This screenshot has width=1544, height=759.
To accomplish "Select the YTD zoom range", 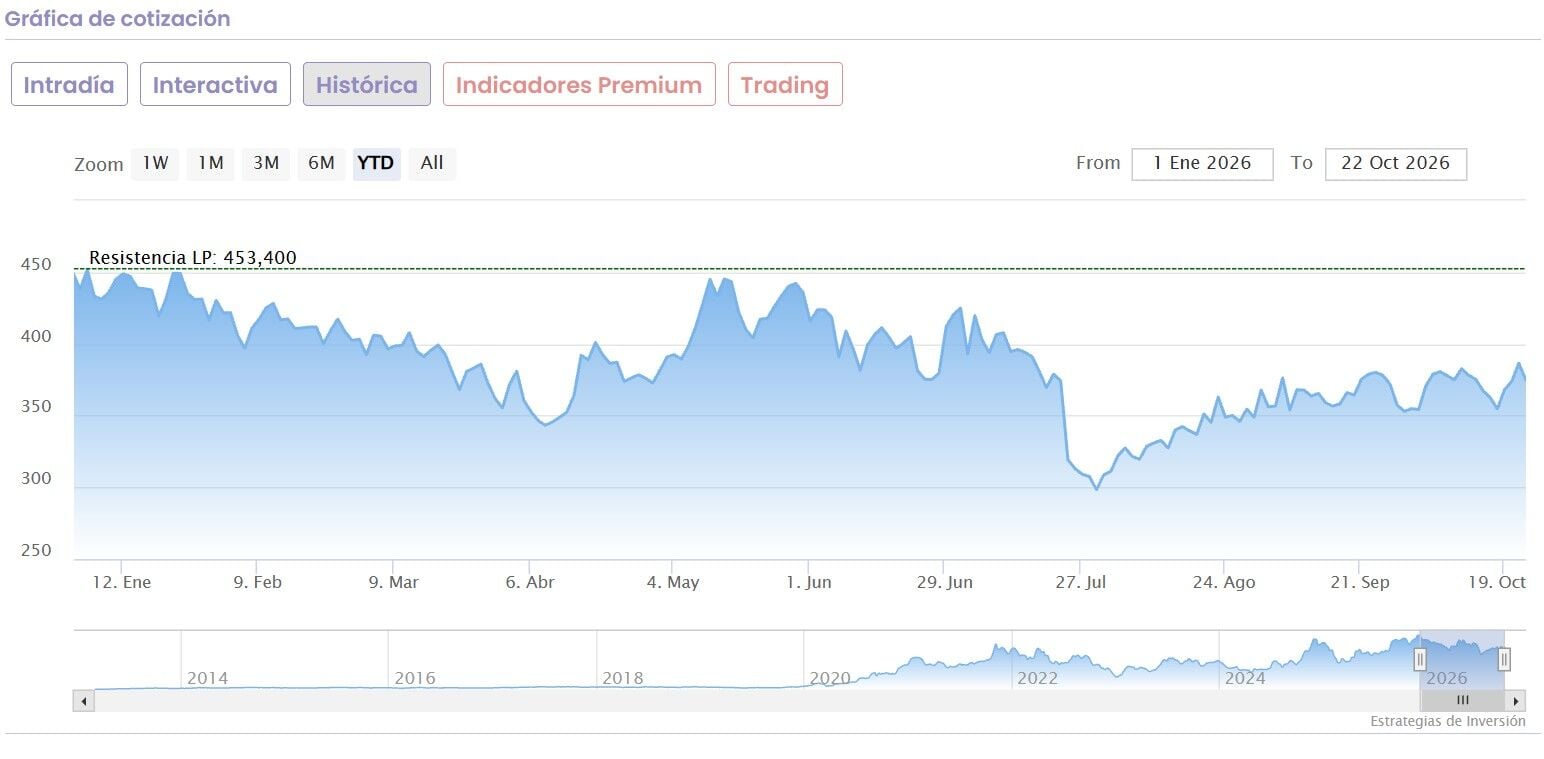I will (376, 163).
